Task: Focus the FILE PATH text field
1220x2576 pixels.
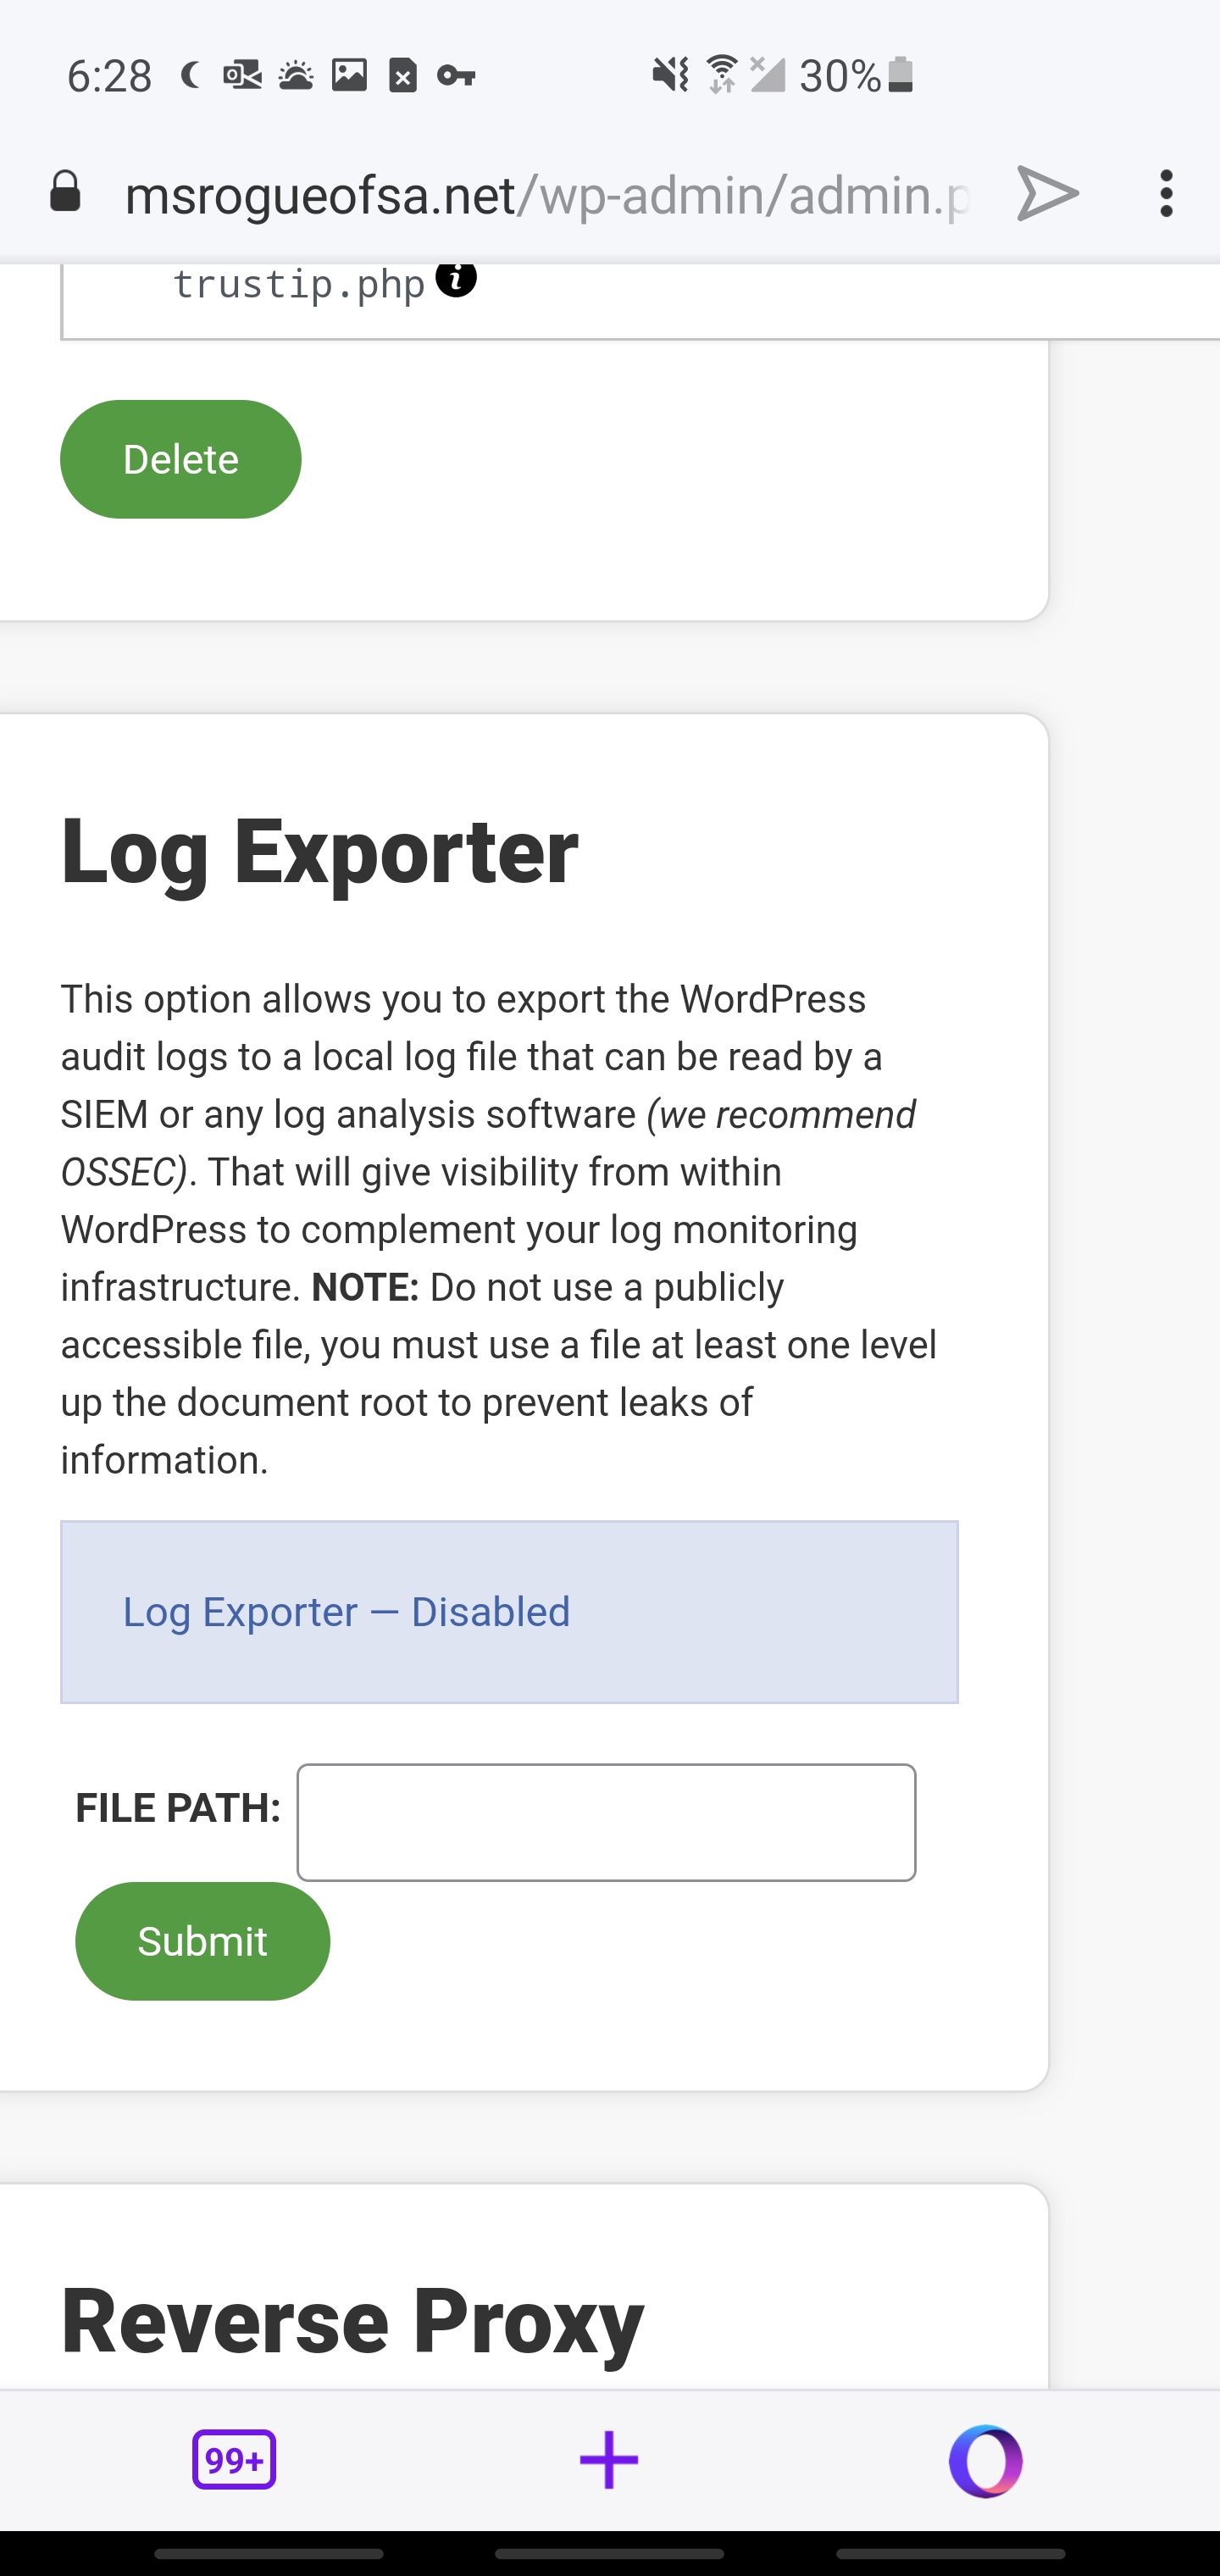Action: pos(606,1822)
